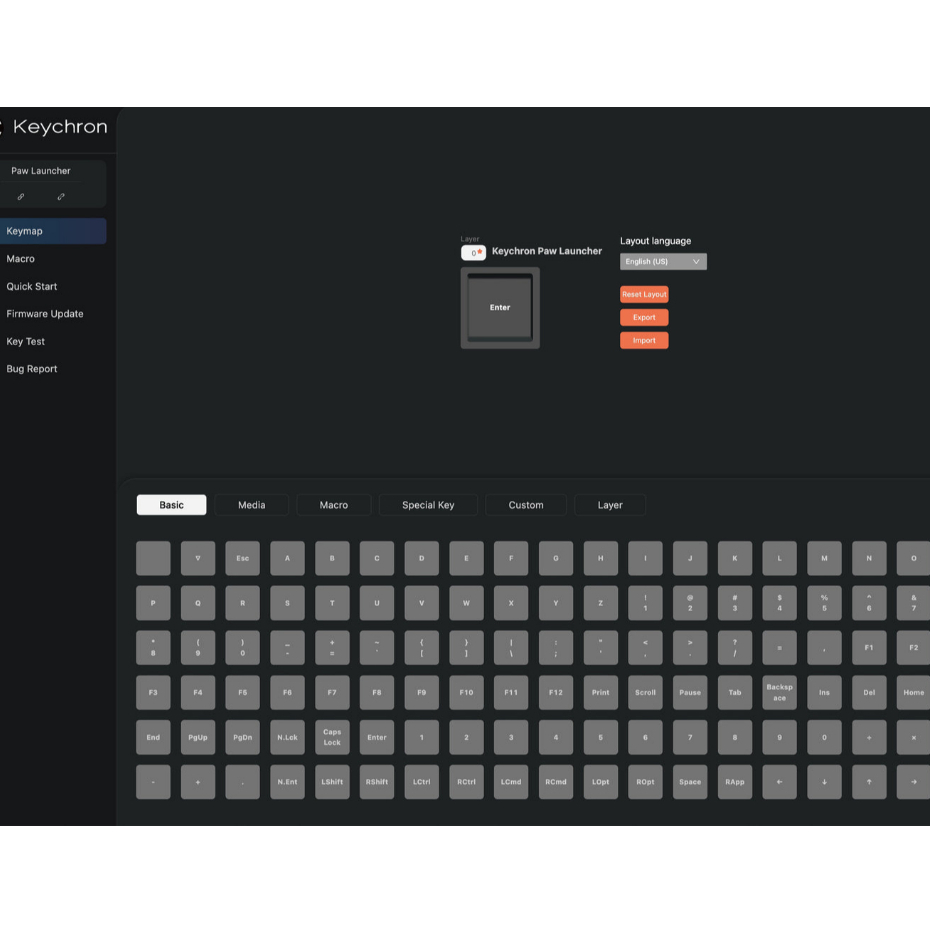The height and width of the screenshot is (930, 930).
Task: Assign the Space keycode
Action: click(690, 782)
